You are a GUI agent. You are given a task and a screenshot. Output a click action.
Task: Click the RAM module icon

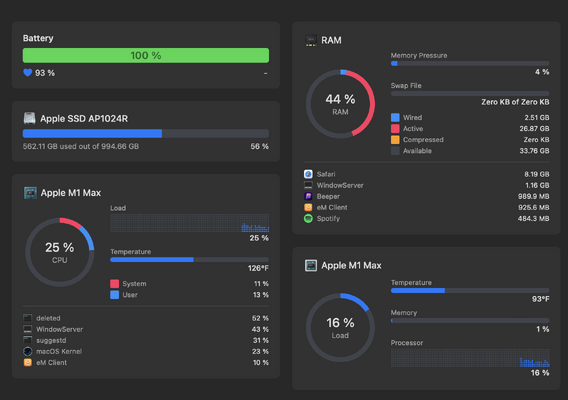coord(311,40)
